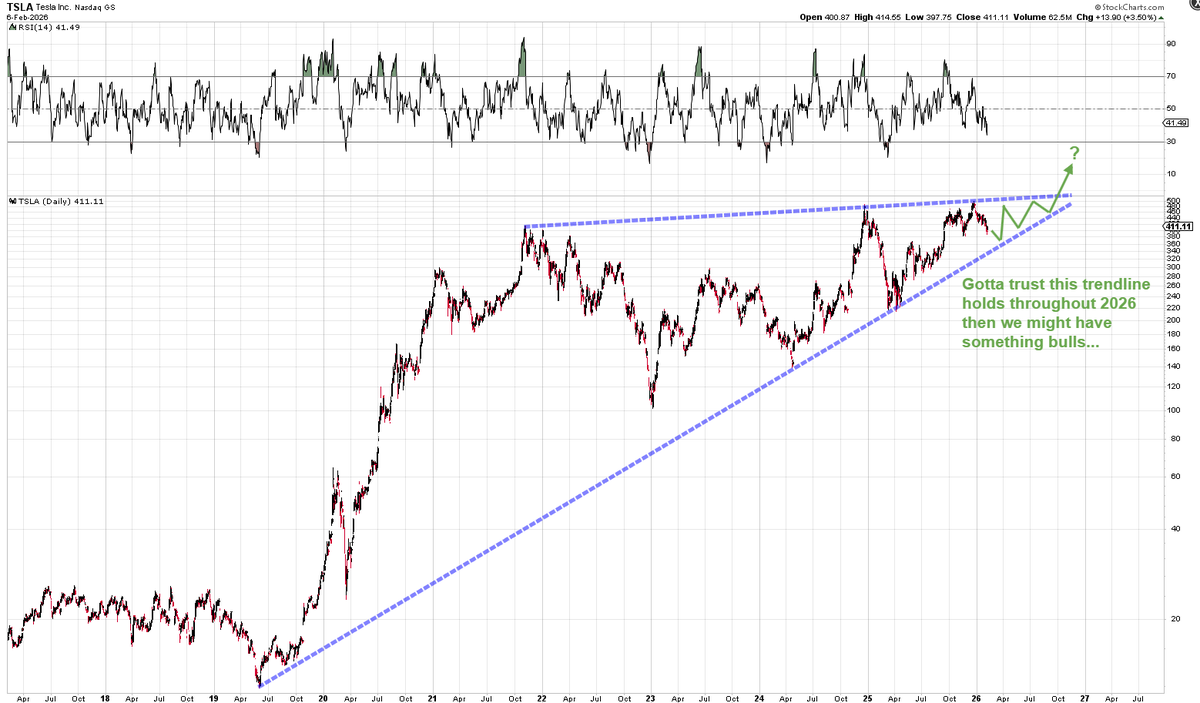Image resolution: width=1200 pixels, height=703 pixels.
Task: Click the year 27 time-axis label
Action: click(x=1085, y=697)
